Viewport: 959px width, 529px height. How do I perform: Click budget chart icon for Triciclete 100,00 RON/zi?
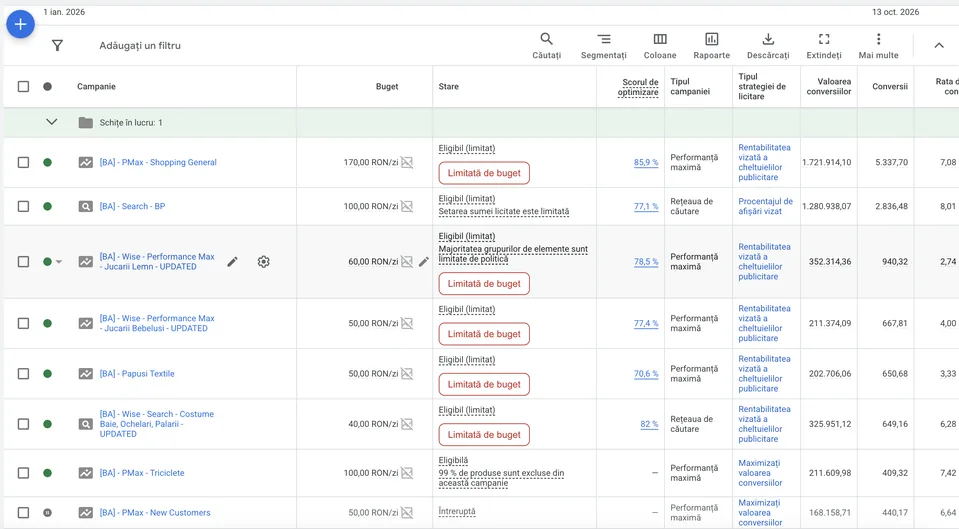pos(407,473)
